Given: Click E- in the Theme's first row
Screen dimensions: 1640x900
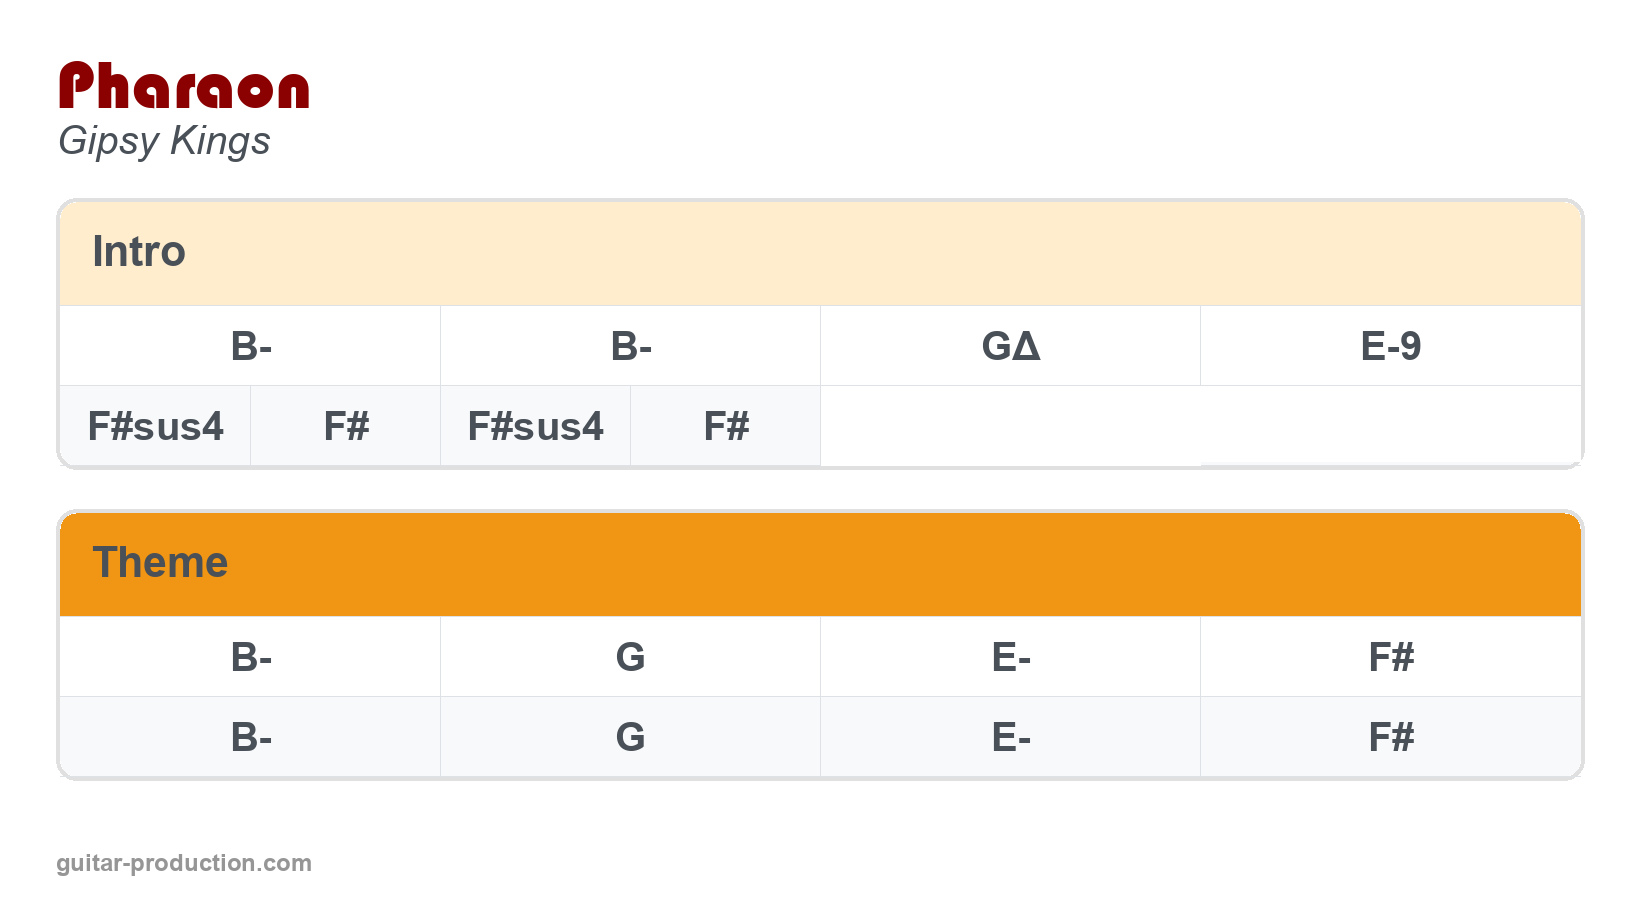Looking at the screenshot, I should pyautogui.click(x=1011, y=657).
